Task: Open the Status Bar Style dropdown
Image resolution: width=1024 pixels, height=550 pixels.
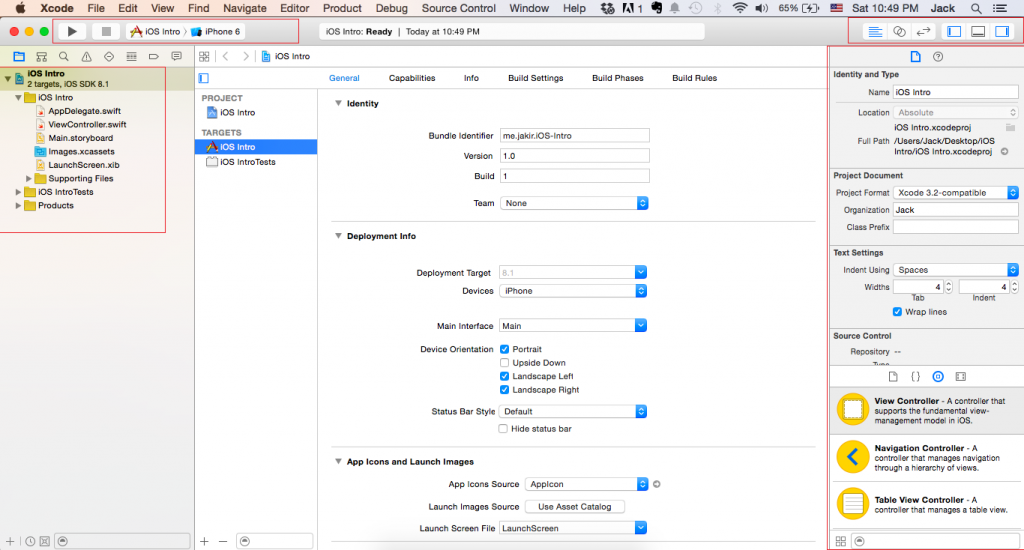Action: point(574,411)
